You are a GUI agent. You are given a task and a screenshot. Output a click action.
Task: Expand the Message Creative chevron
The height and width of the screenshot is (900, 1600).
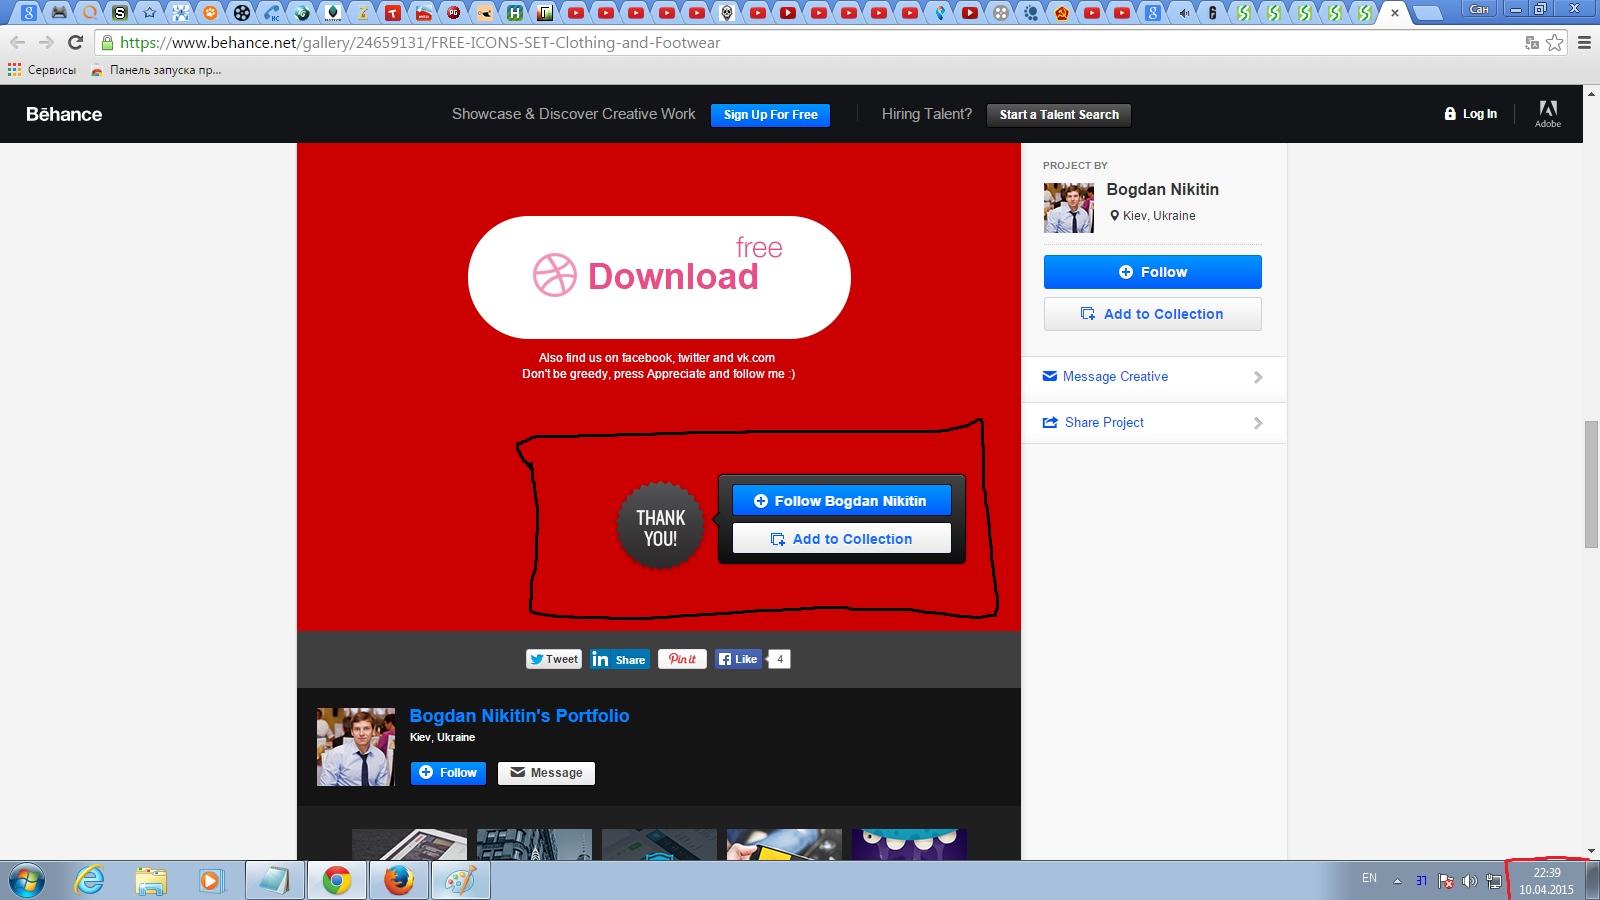(1258, 377)
